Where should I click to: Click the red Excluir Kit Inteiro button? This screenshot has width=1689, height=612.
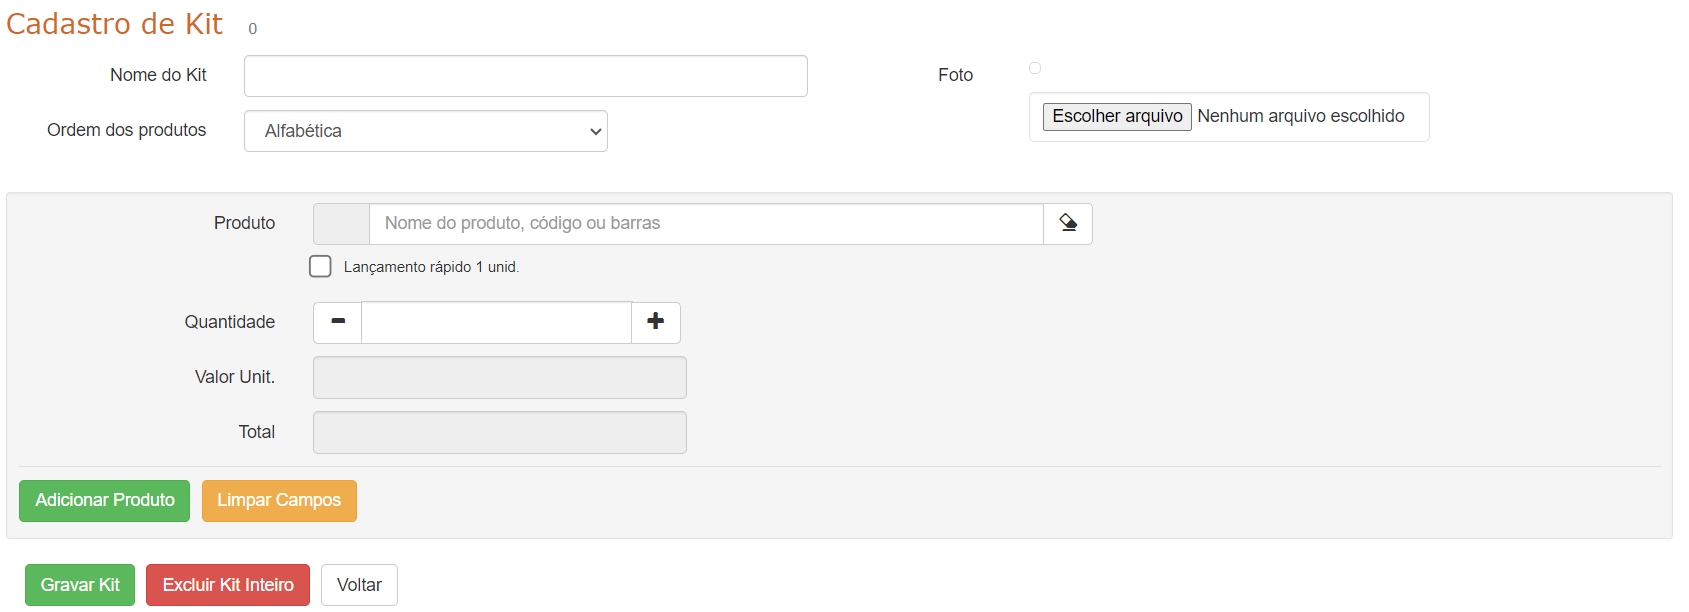(228, 585)
